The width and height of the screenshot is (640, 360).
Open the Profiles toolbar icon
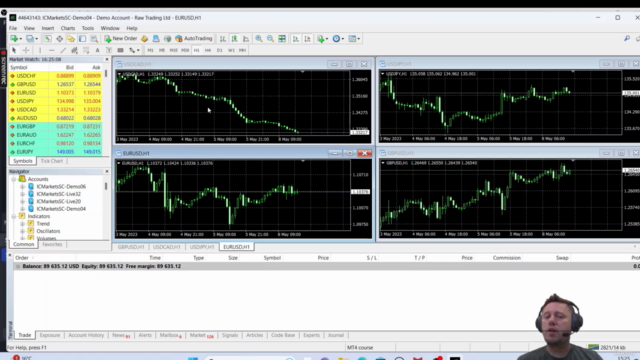click(31, 39)
